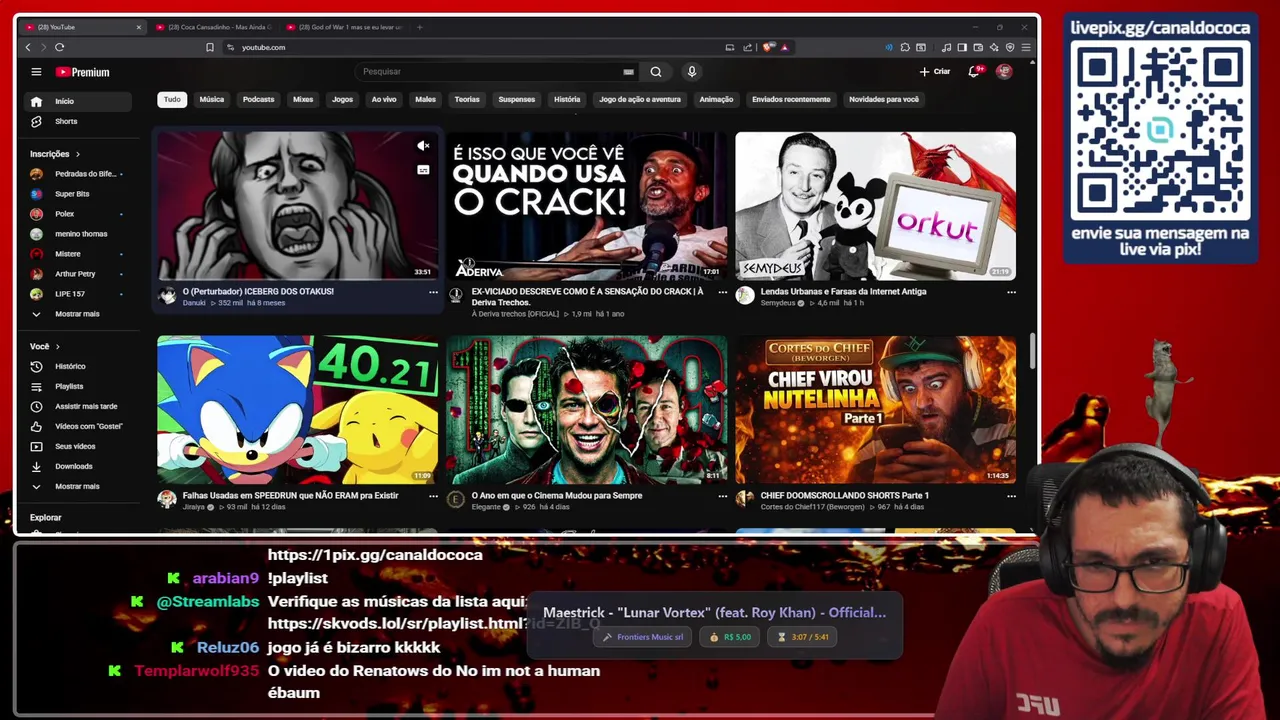Select the Enviados recentemente chip

click(791, 99)
